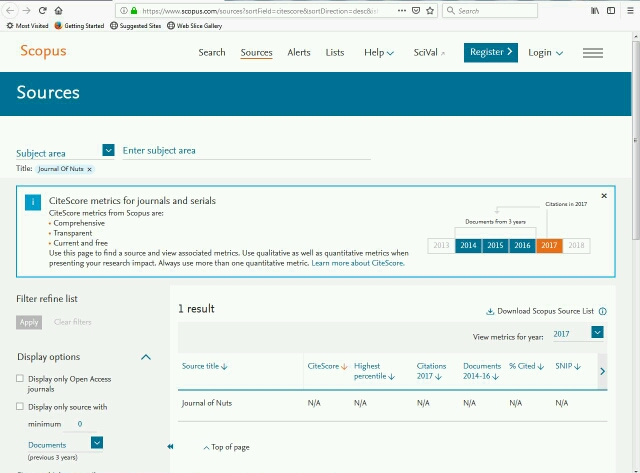Sort by Documents 2014-16 column
The image size is (640, 473).
pos(482,371)
